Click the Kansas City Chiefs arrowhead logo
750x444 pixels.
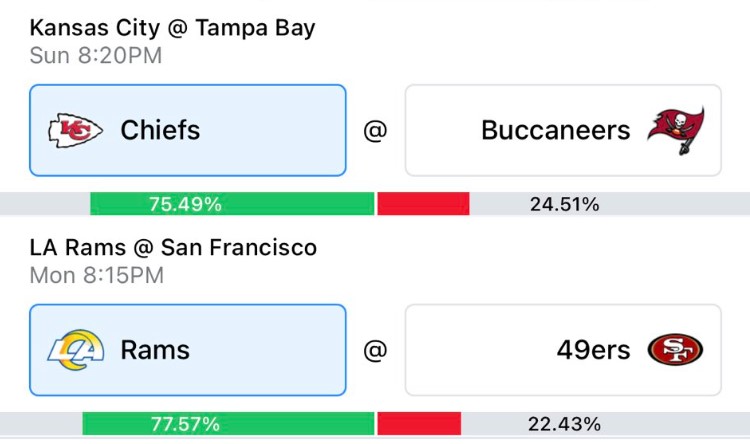(x=75, y=131)
